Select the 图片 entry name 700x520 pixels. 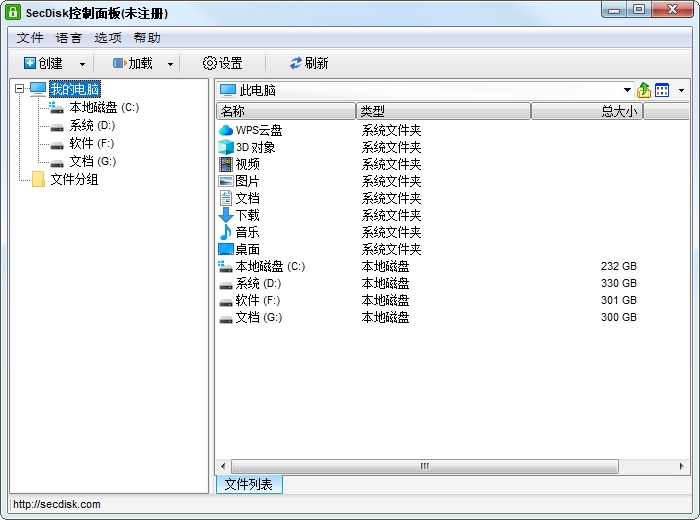247,181
